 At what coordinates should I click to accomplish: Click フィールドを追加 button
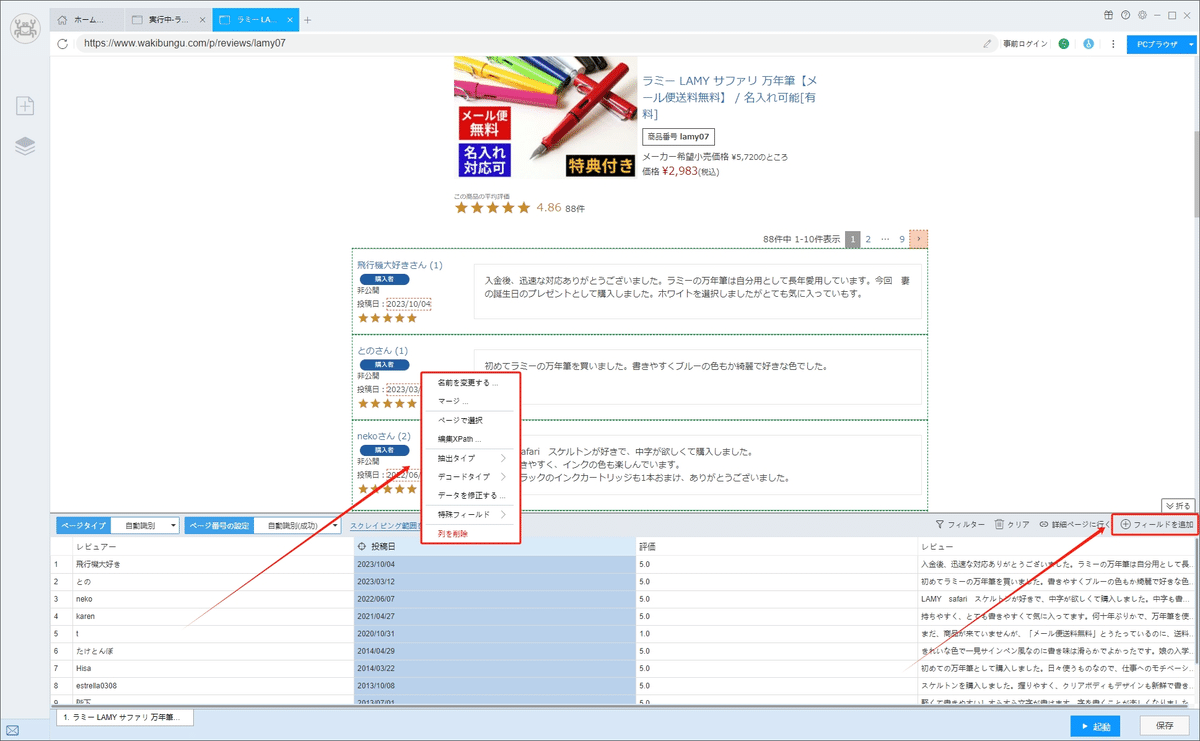[1155, 524]
